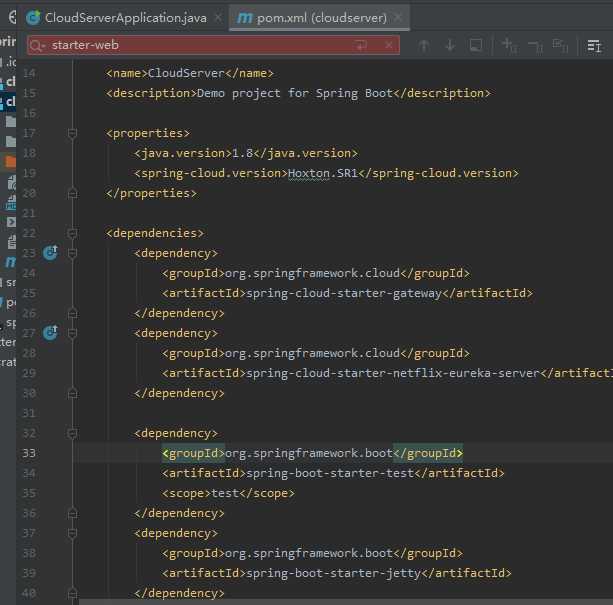Go to next search occurrence arrow
The width and height of the screenshot is (613, 605).
click(450, 45)
